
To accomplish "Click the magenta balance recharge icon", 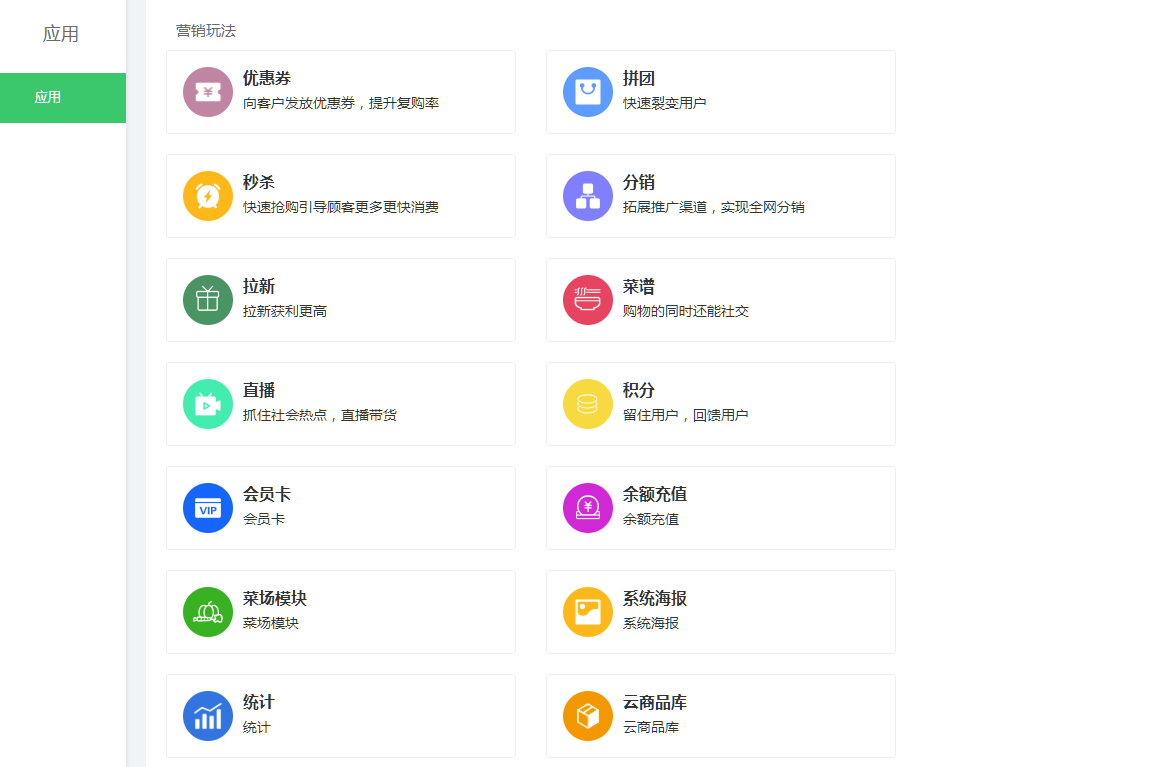I will pyautogui.click(x=588, y=508).
